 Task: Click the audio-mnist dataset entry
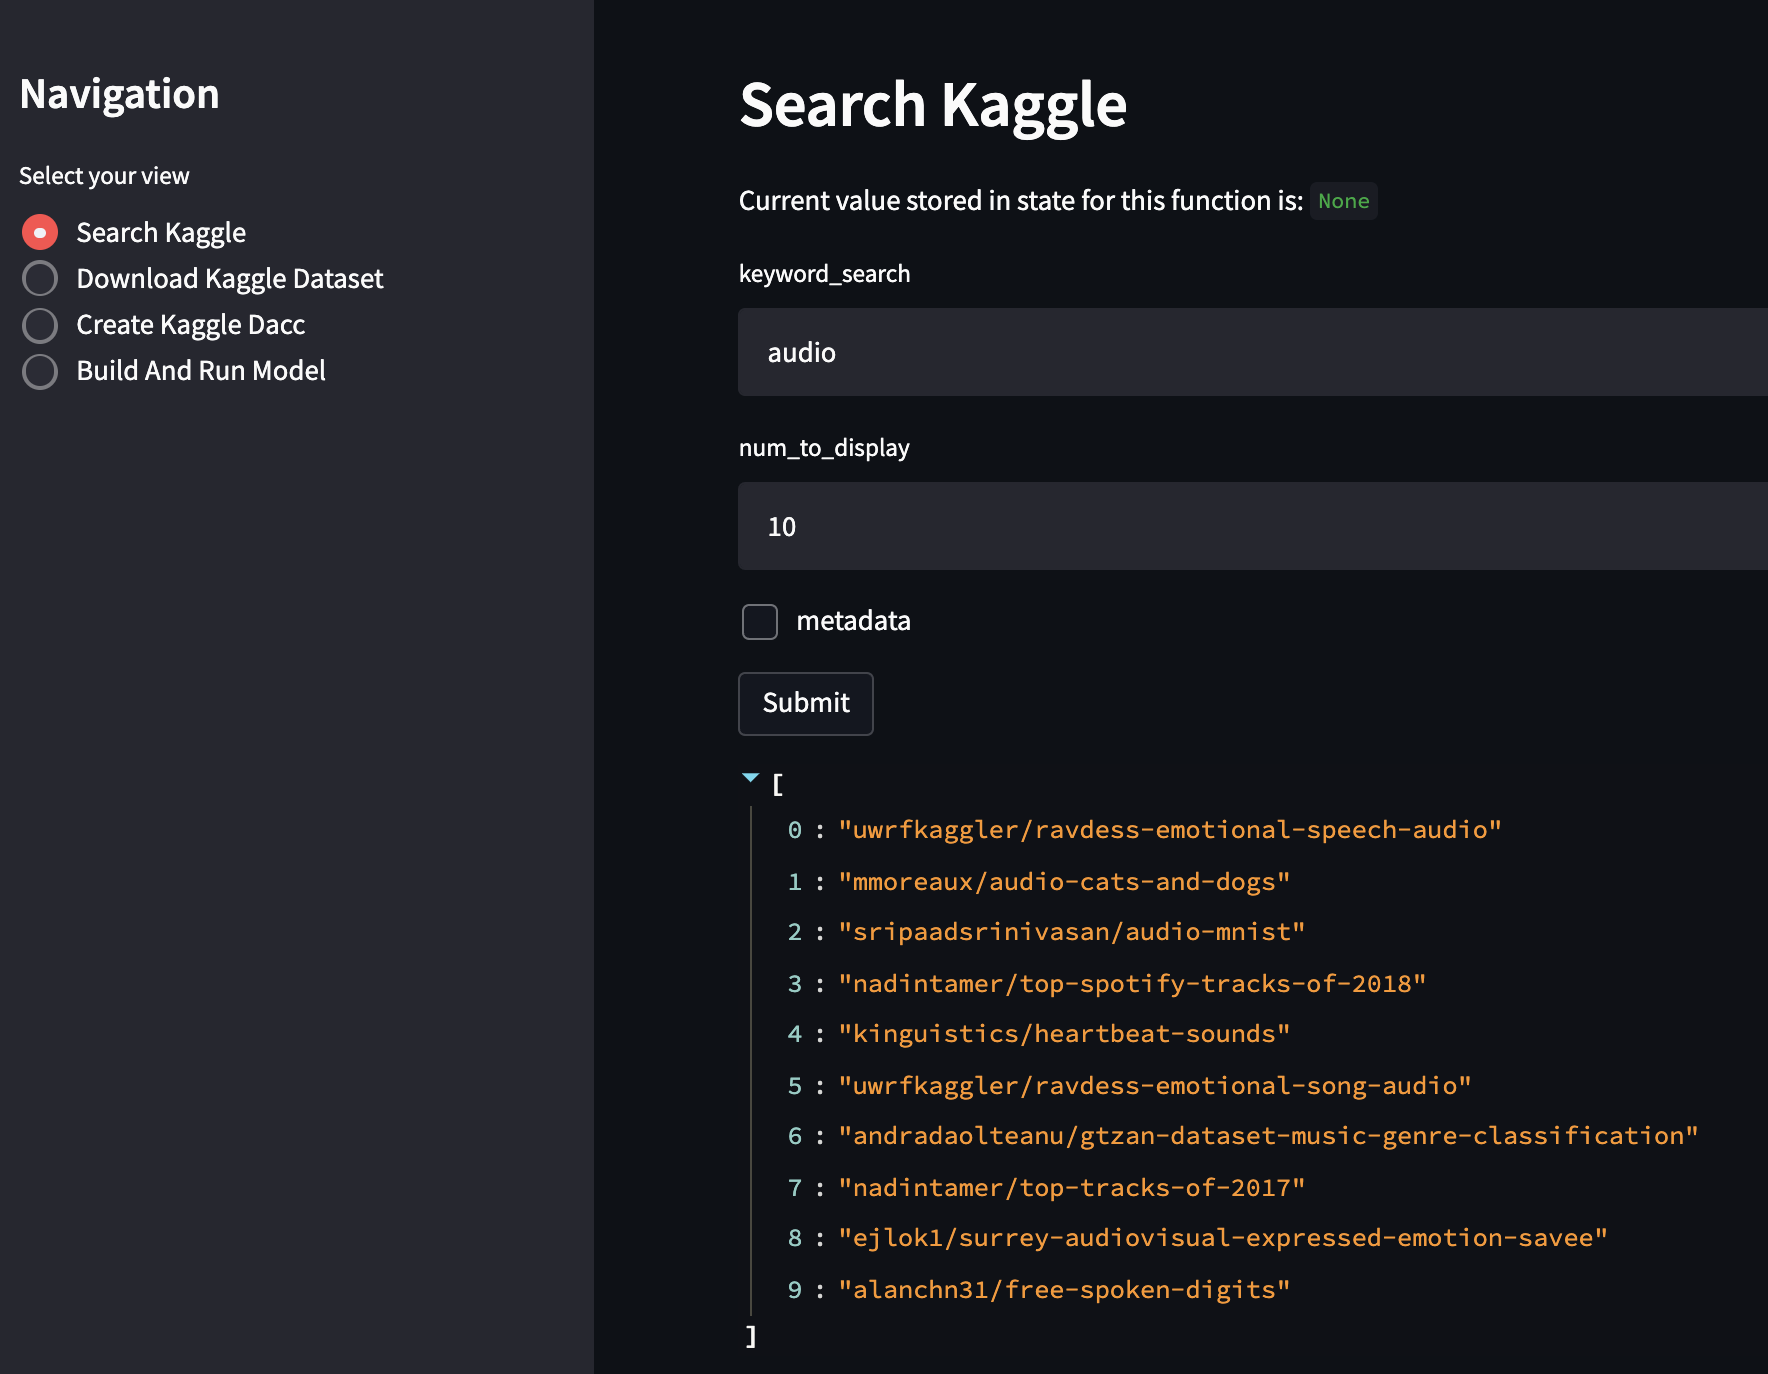pyautogui.click(x=1071, y=932)
